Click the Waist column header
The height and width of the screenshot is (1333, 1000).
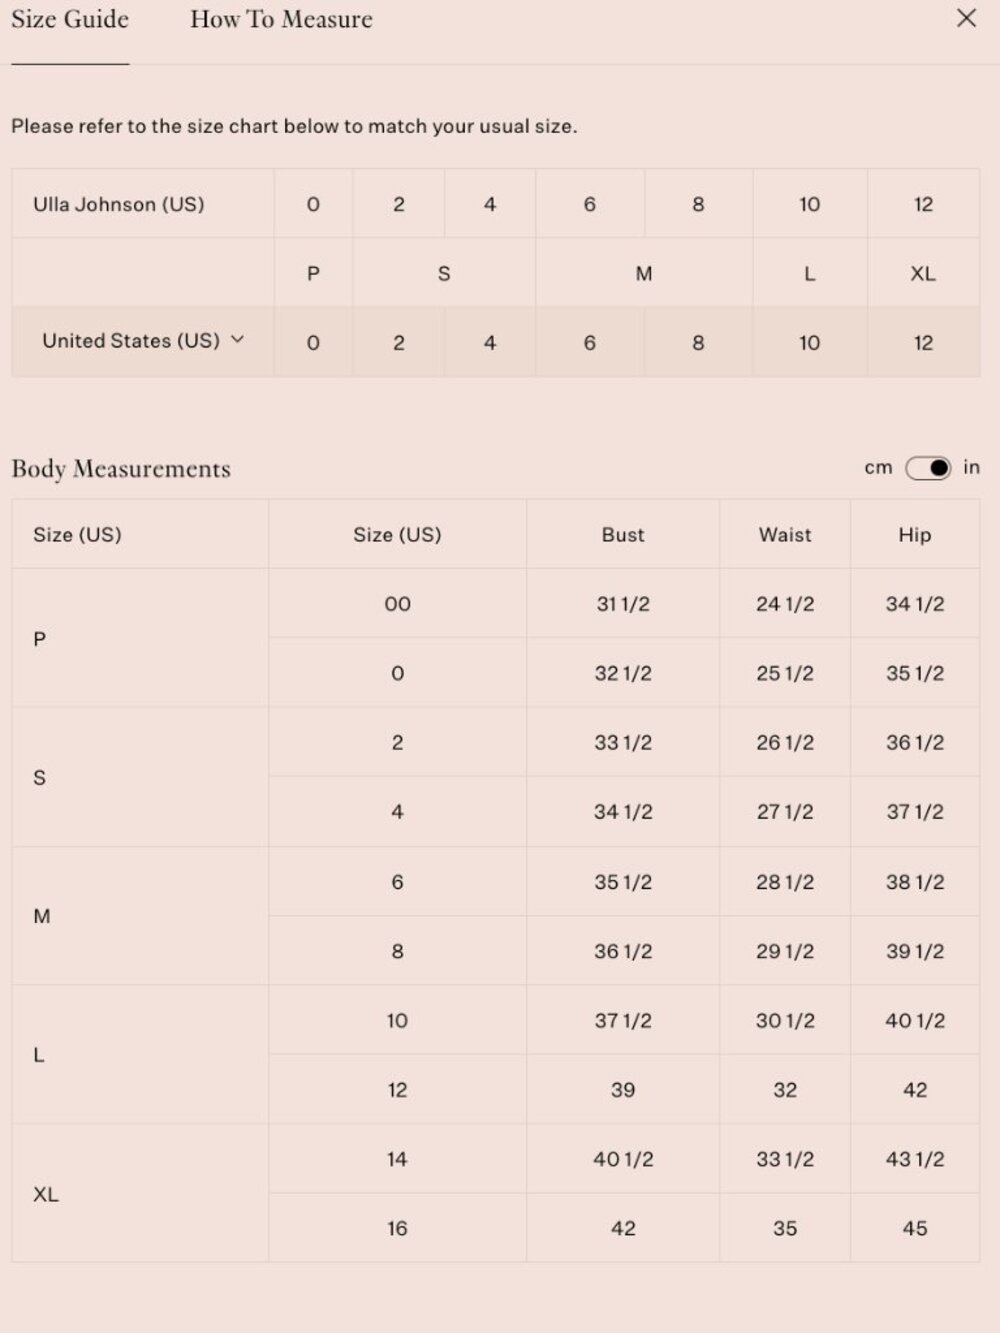[x=785, y=535]
